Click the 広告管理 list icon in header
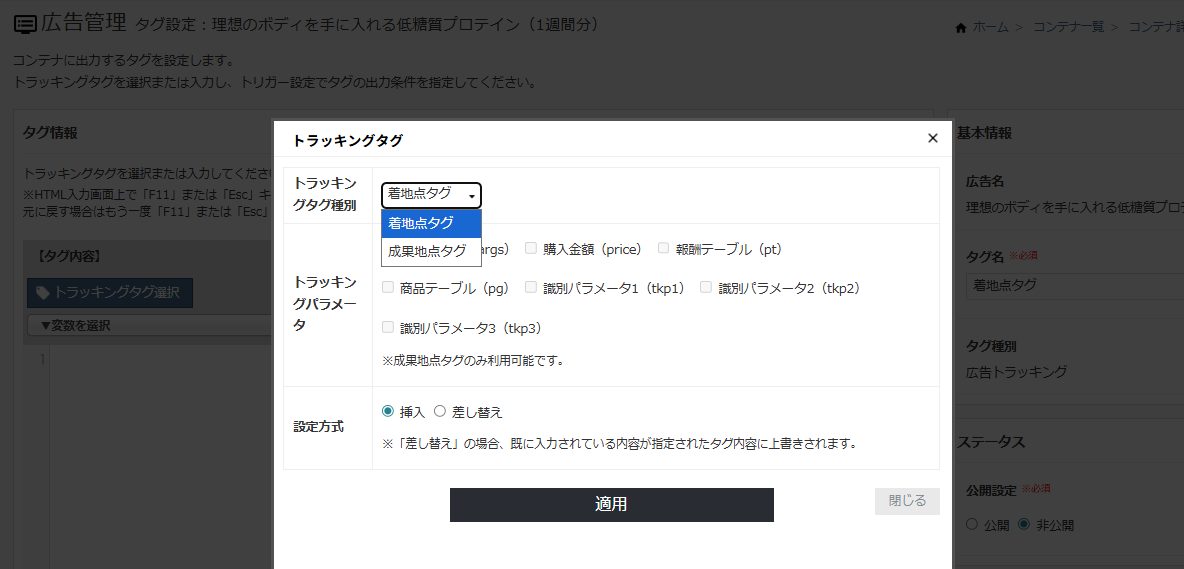1184x569 pixels. (x=25, y=23)
